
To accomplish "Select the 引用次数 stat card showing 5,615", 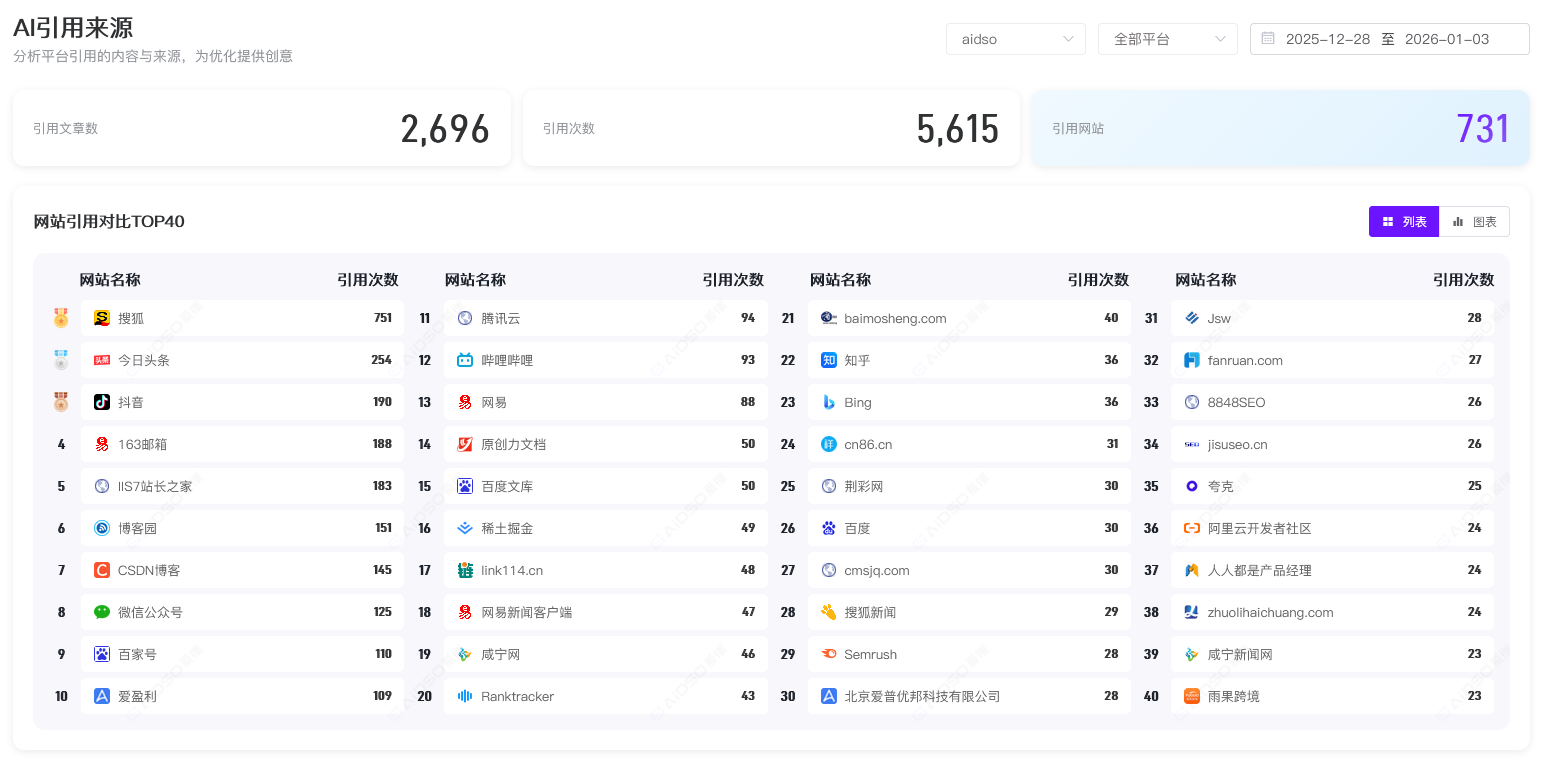I will 771,129.
